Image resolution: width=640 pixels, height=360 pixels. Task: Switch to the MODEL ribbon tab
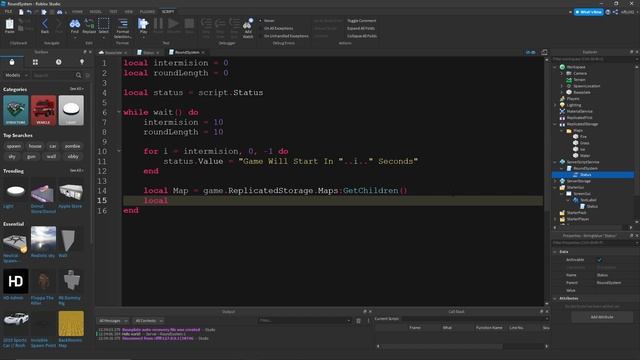tap(96, 12)
